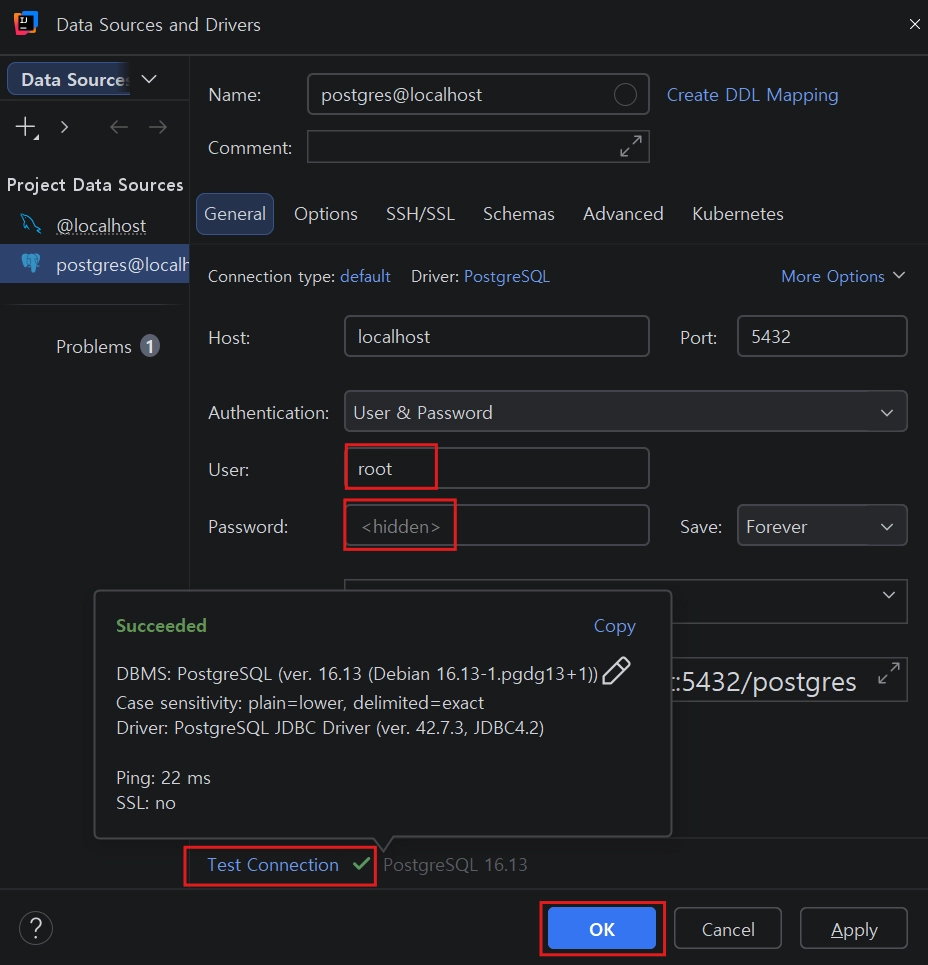
Task: Click the Password hidden field
Action: [x=496, y=526]
